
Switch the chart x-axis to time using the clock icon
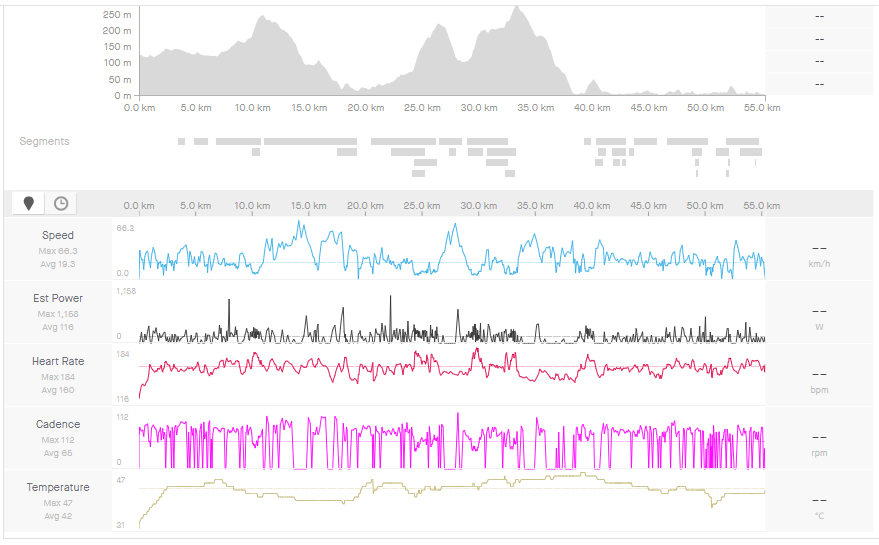click(x=61, y=203)
